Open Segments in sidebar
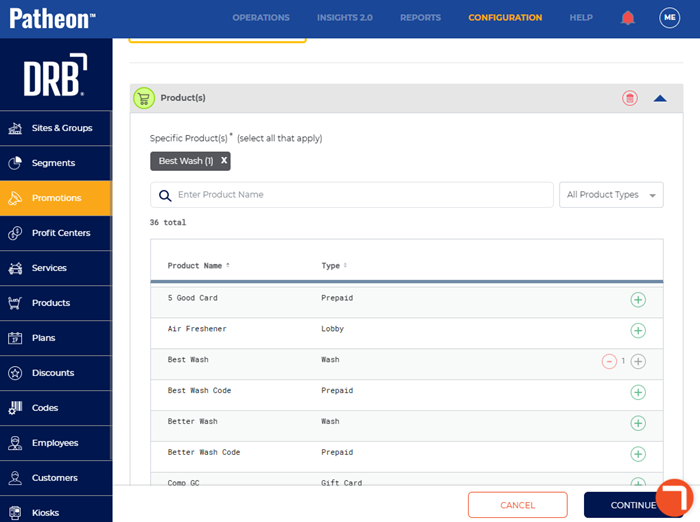Viewport: 700px width, 522px height. 56,163
